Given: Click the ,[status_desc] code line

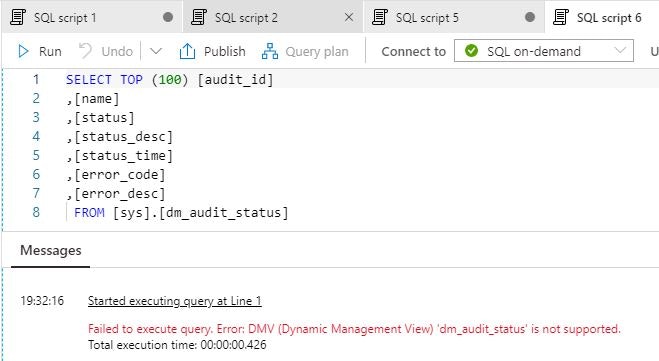Looking at the screenshot, I should [x=119, y=137].
